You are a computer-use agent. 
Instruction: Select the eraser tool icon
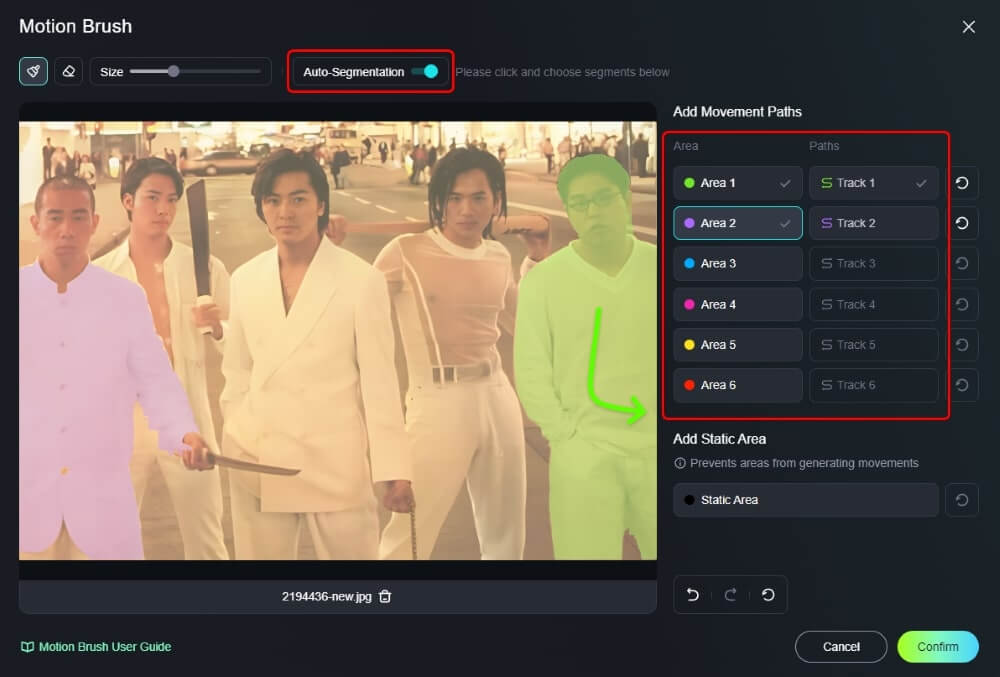tap(68, 71)
